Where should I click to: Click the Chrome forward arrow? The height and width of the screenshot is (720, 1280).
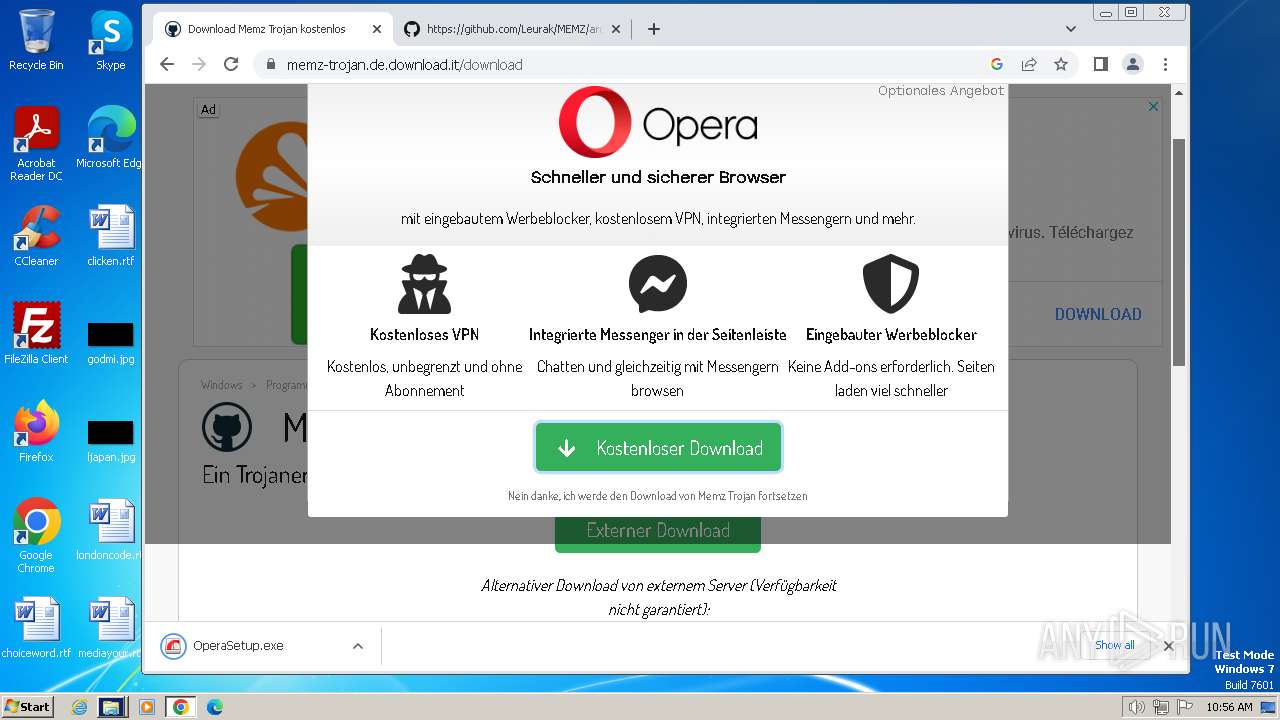tap(199, 64)
